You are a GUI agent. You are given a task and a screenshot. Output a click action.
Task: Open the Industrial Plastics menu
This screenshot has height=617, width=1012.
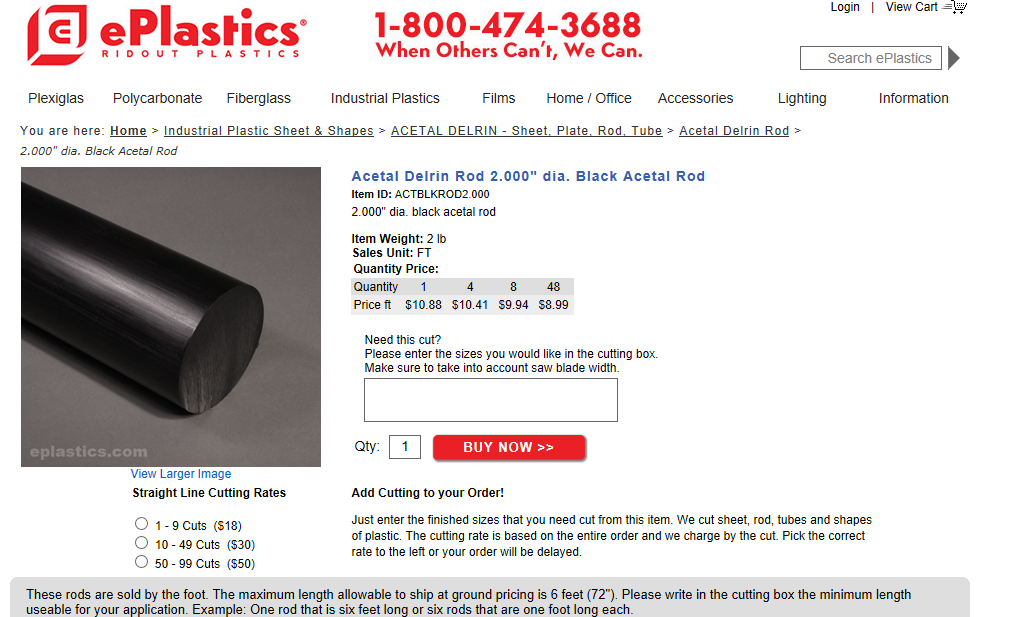[385, 98]
